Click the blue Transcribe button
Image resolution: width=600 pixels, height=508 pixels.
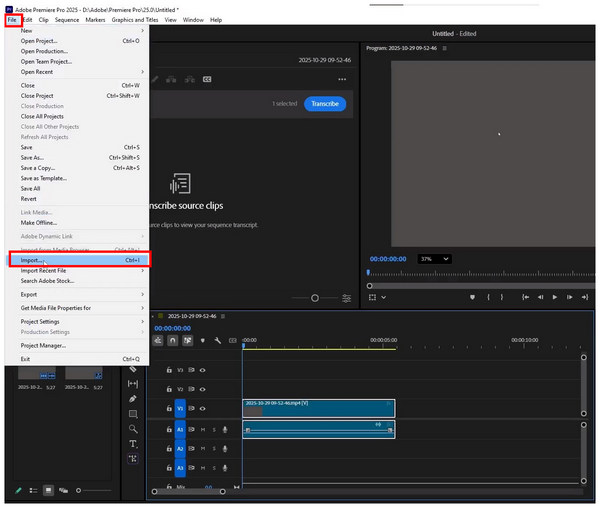pyautogui.click(x=325, y=104)
